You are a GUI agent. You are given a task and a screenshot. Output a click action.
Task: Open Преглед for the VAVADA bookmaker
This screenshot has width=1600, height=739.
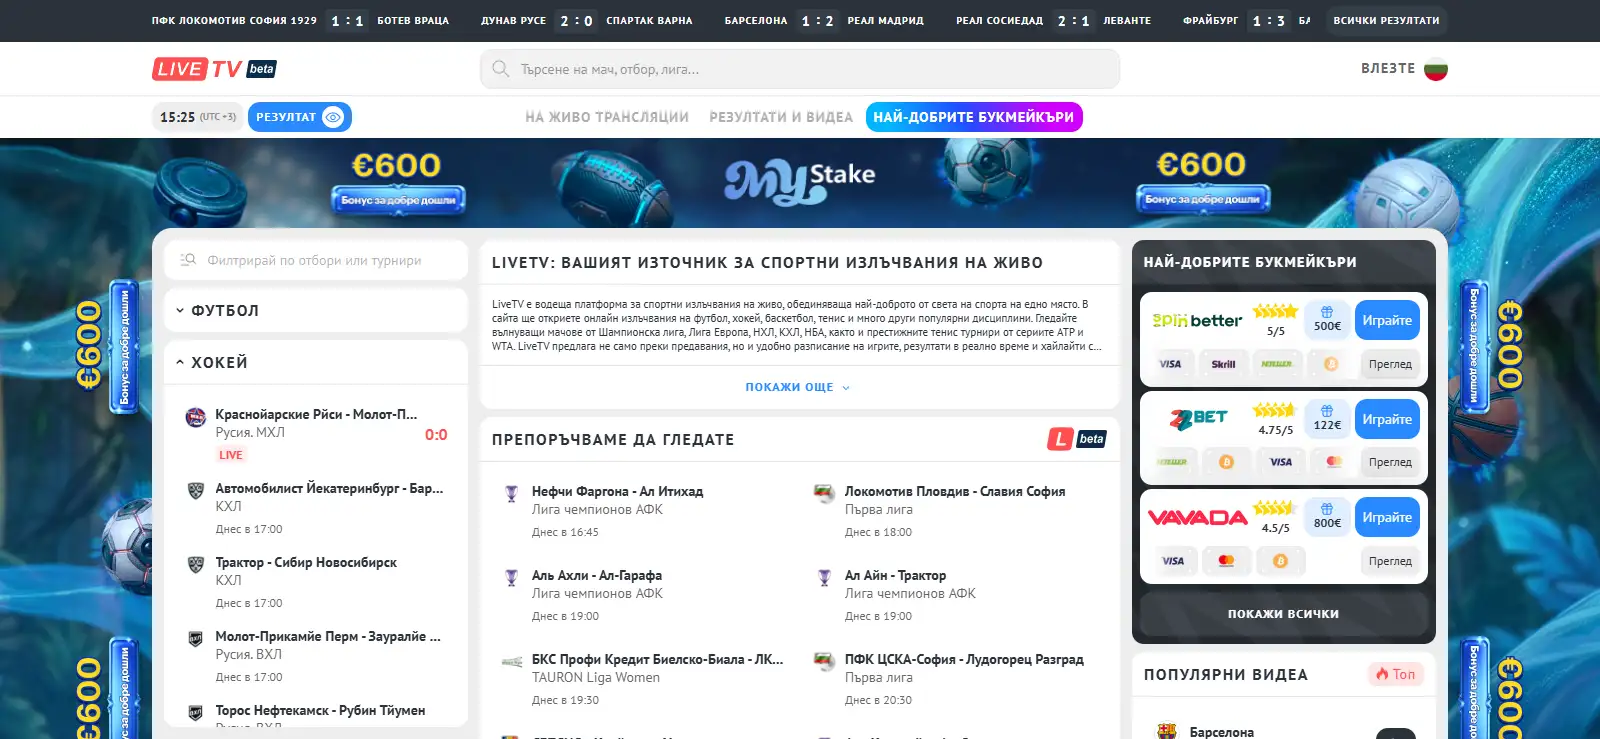pyautogui.click(x=1390, y=561)
